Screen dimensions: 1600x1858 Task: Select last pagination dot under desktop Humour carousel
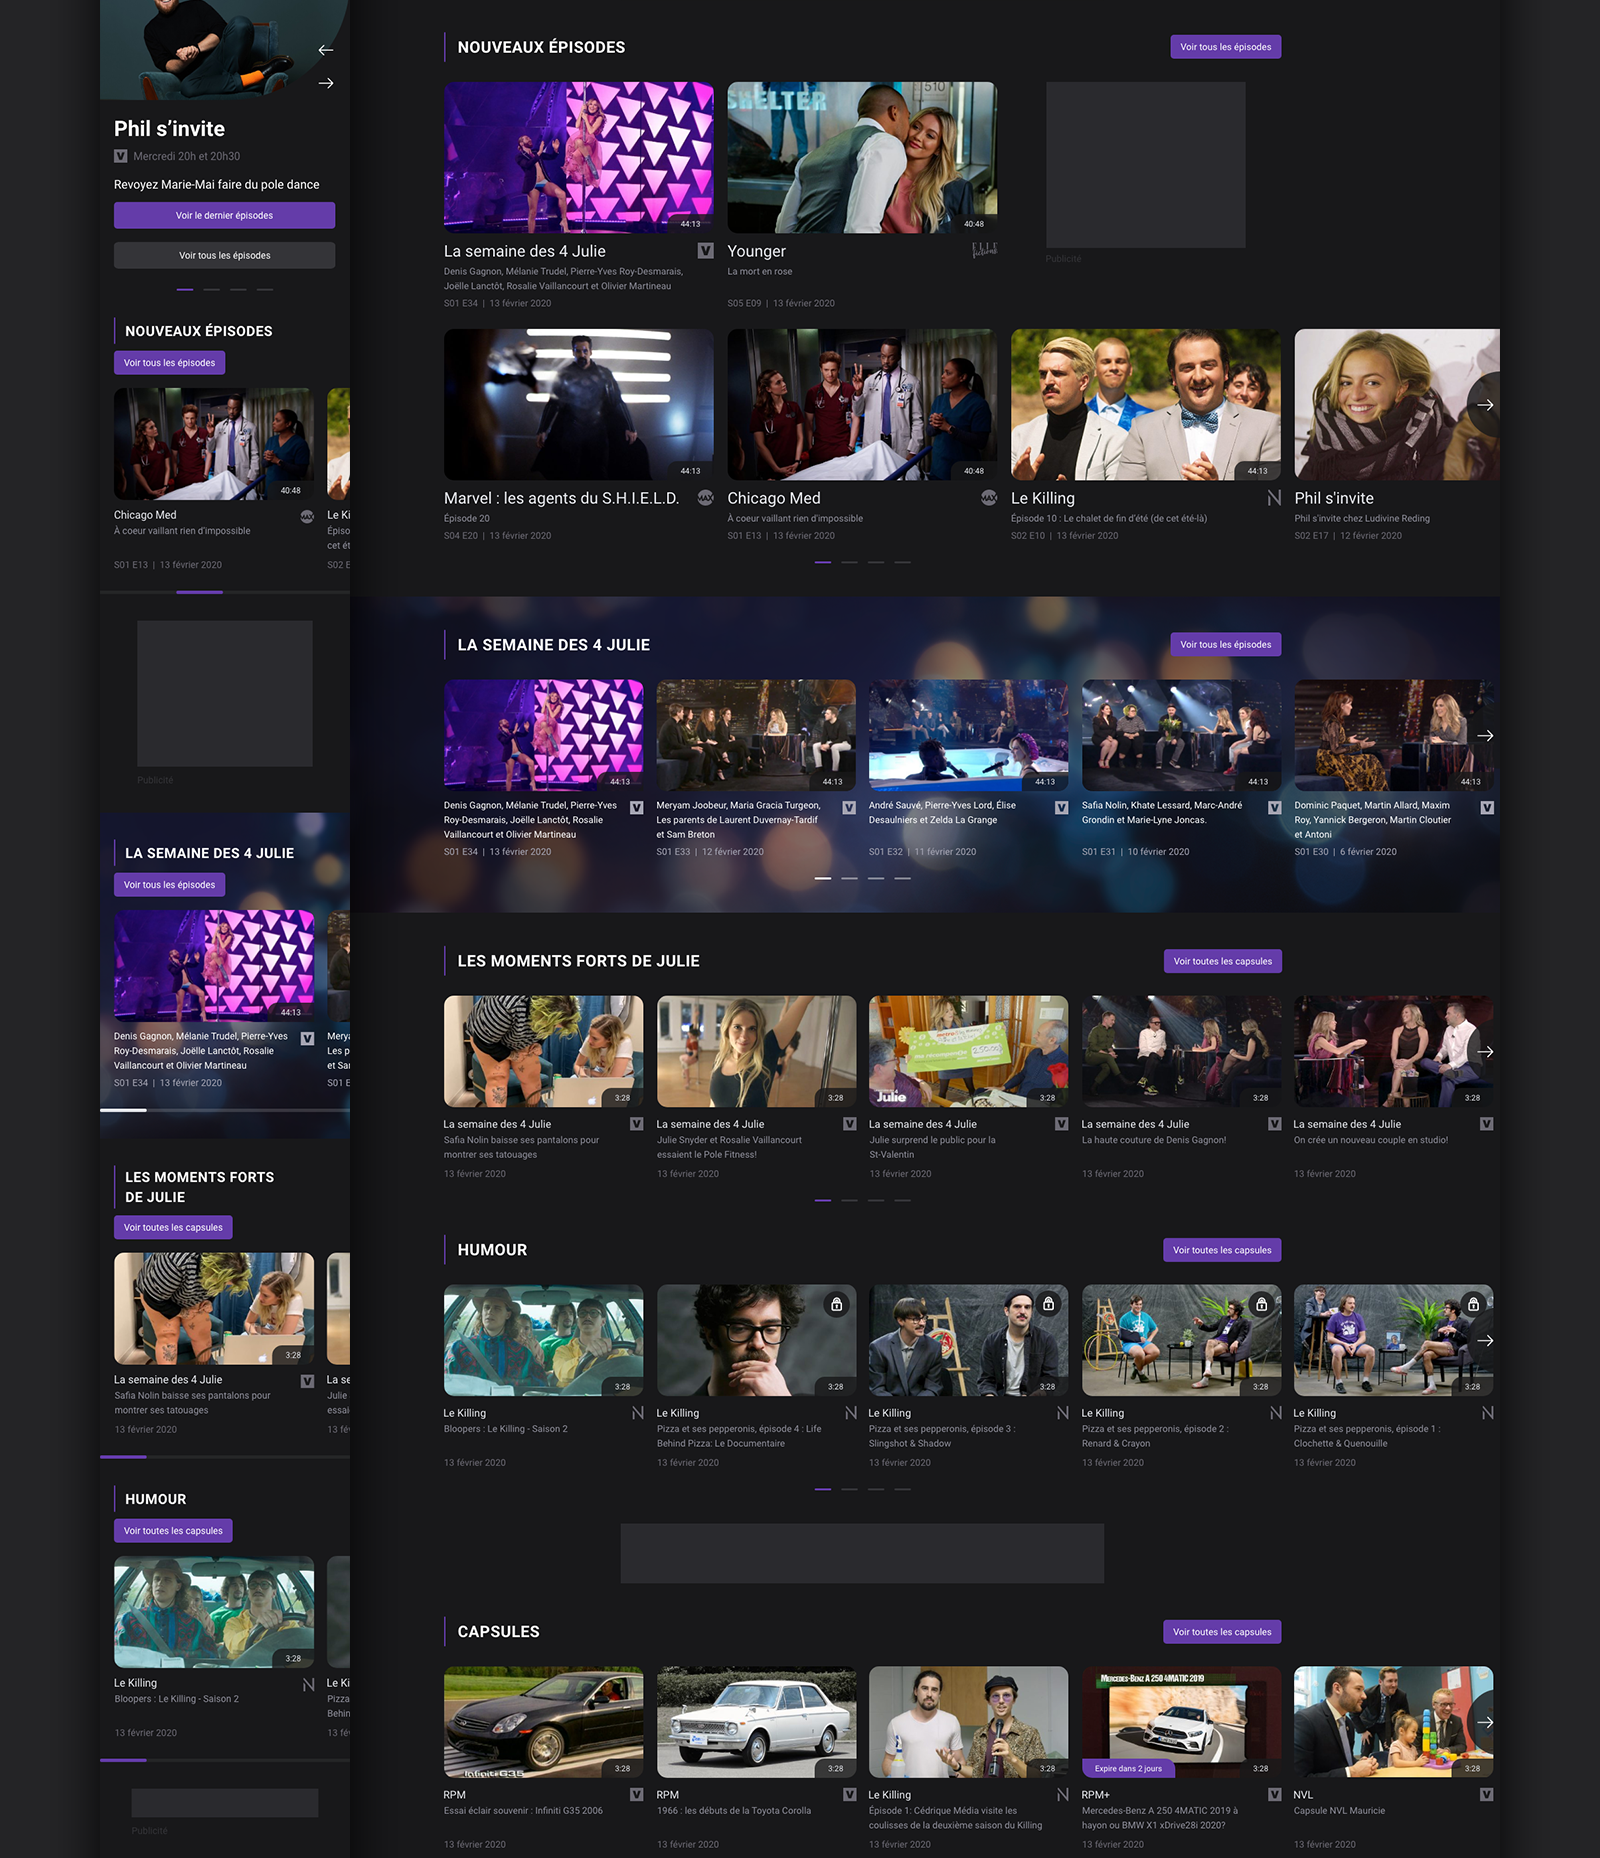902,1489
